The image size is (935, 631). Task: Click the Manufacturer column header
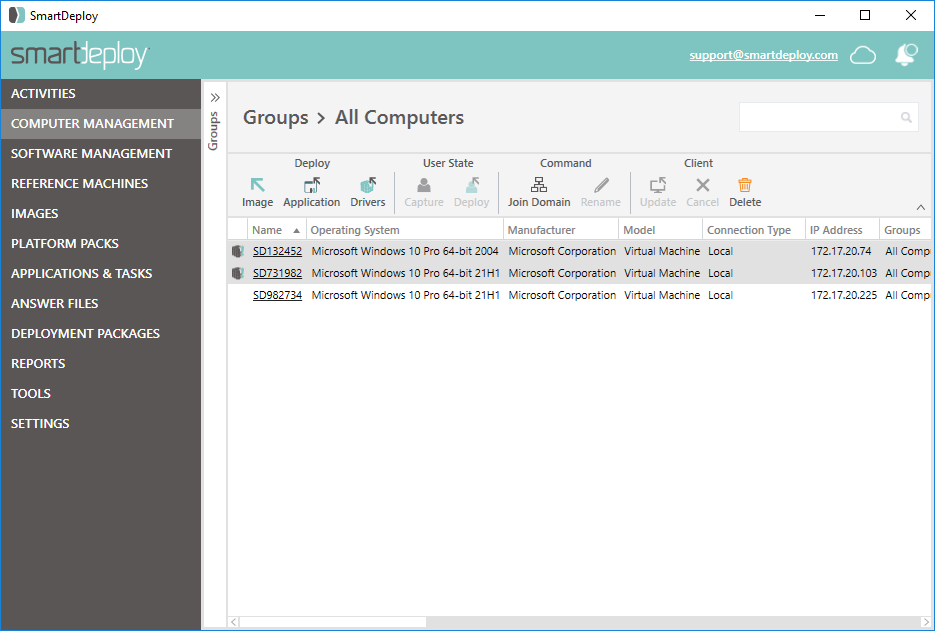click(x=561, y=230)
